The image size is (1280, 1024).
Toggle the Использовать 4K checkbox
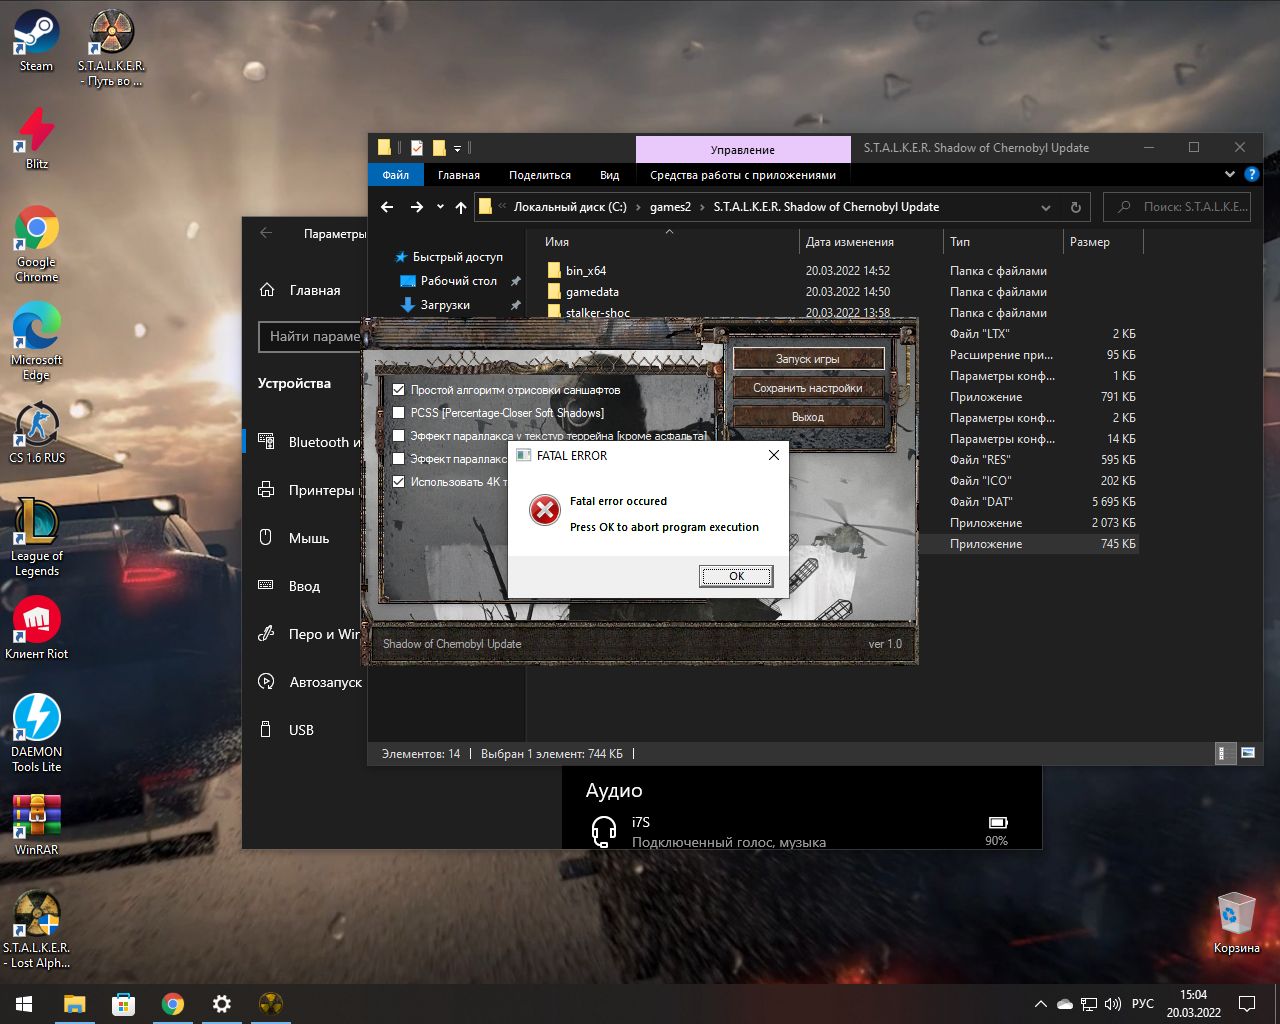click(399, 482)
